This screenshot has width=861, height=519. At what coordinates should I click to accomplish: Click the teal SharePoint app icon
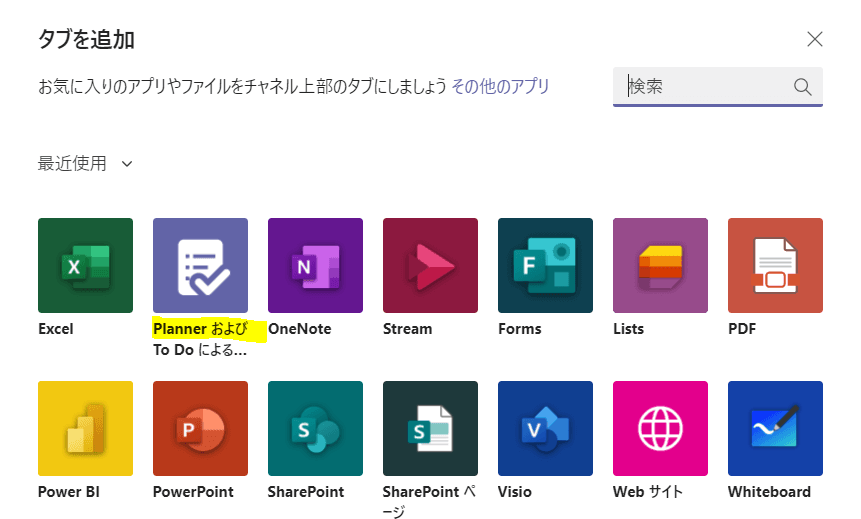(315, 428)
